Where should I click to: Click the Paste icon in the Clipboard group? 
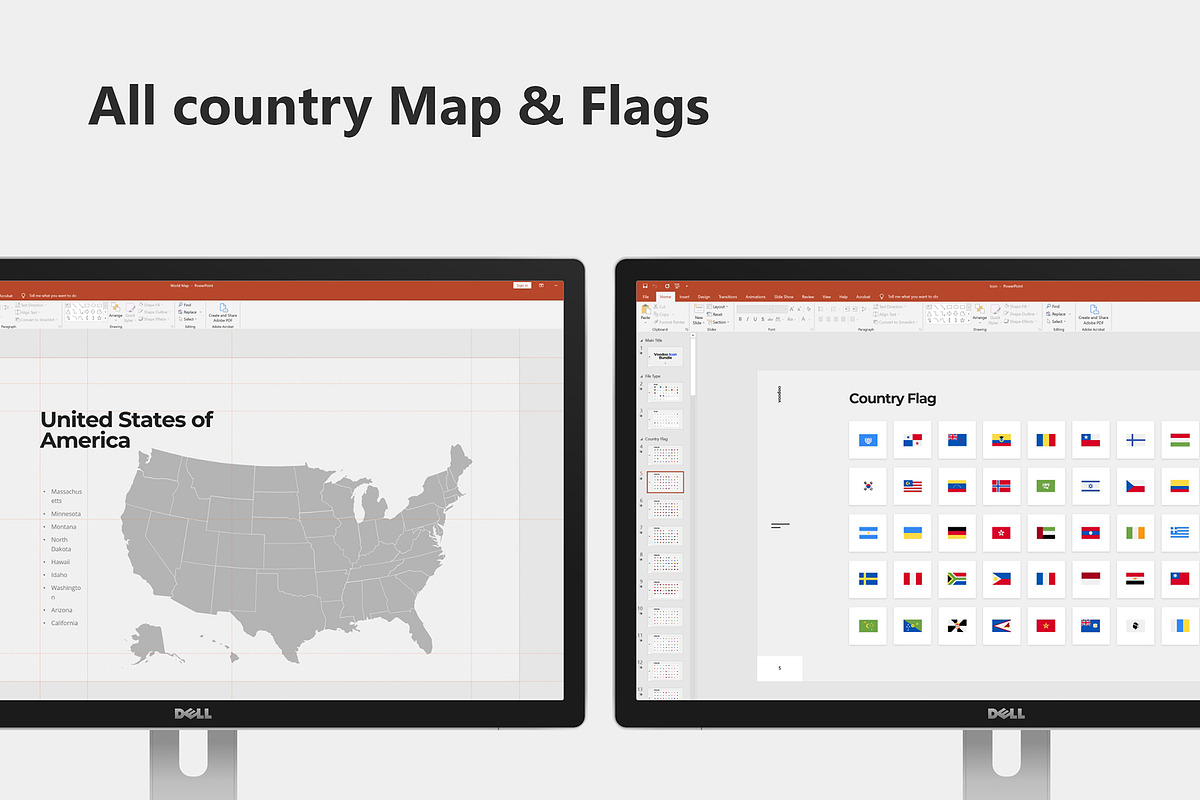646,312
